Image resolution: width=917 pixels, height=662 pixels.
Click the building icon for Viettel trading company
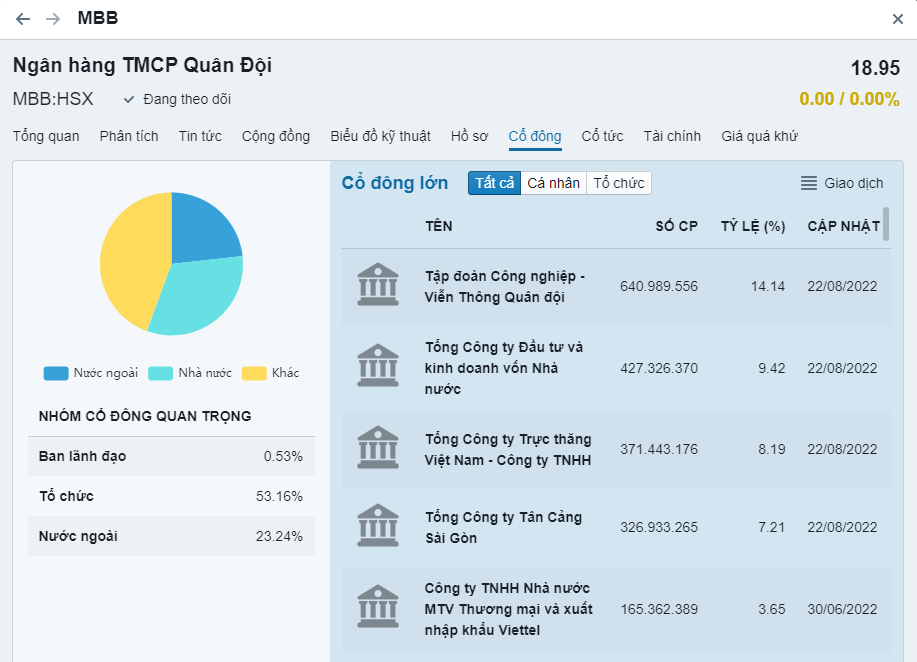click(377, 608)
